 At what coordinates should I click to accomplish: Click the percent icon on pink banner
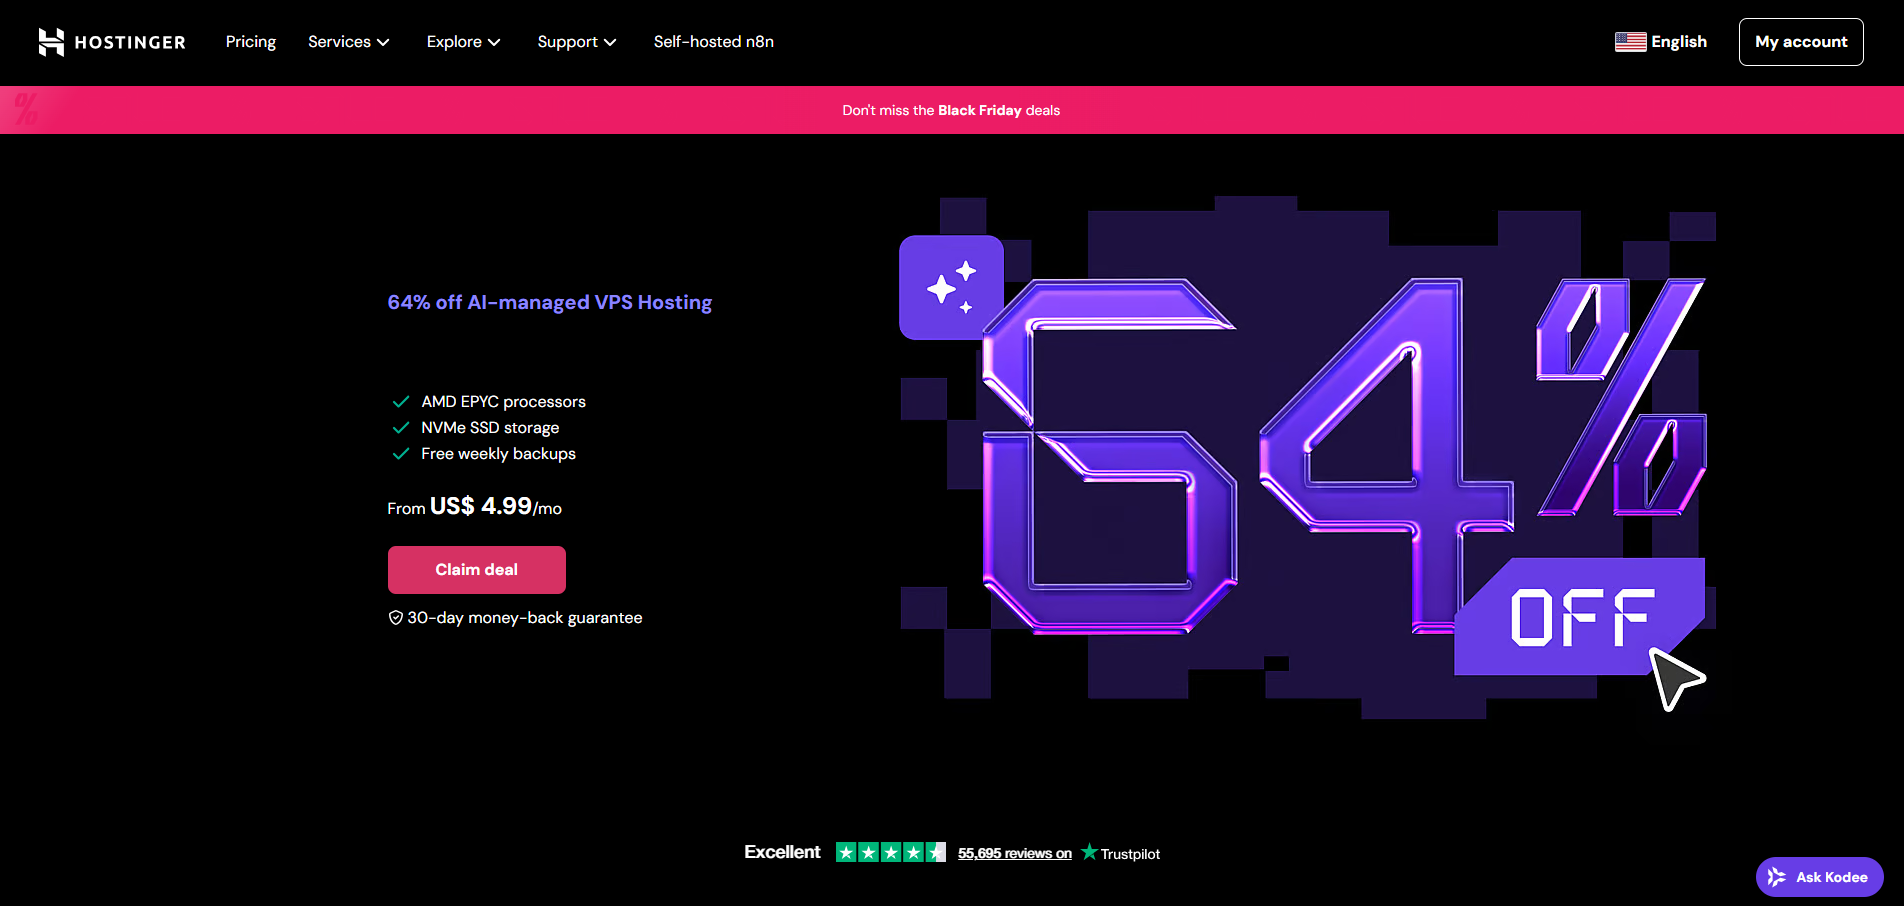pos(26,109)
